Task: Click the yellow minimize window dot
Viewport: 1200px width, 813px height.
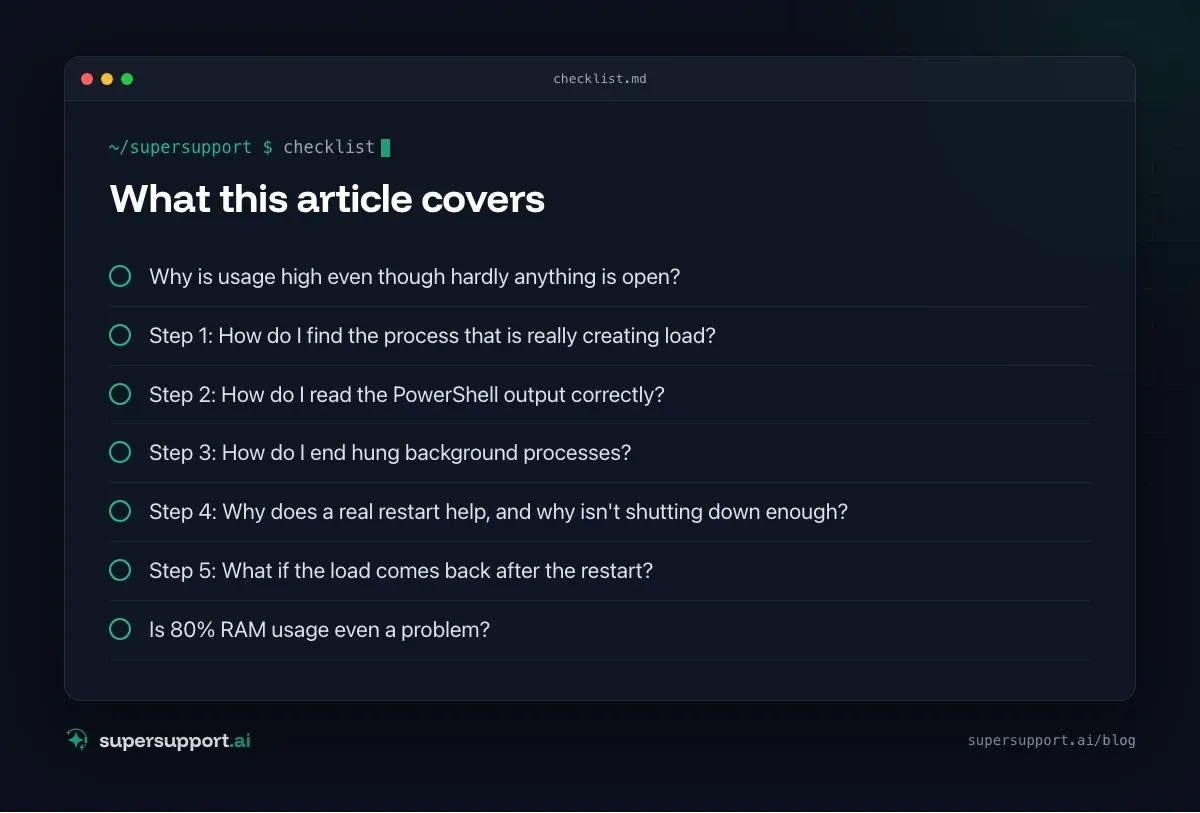Action: click(x=107, y=79)
